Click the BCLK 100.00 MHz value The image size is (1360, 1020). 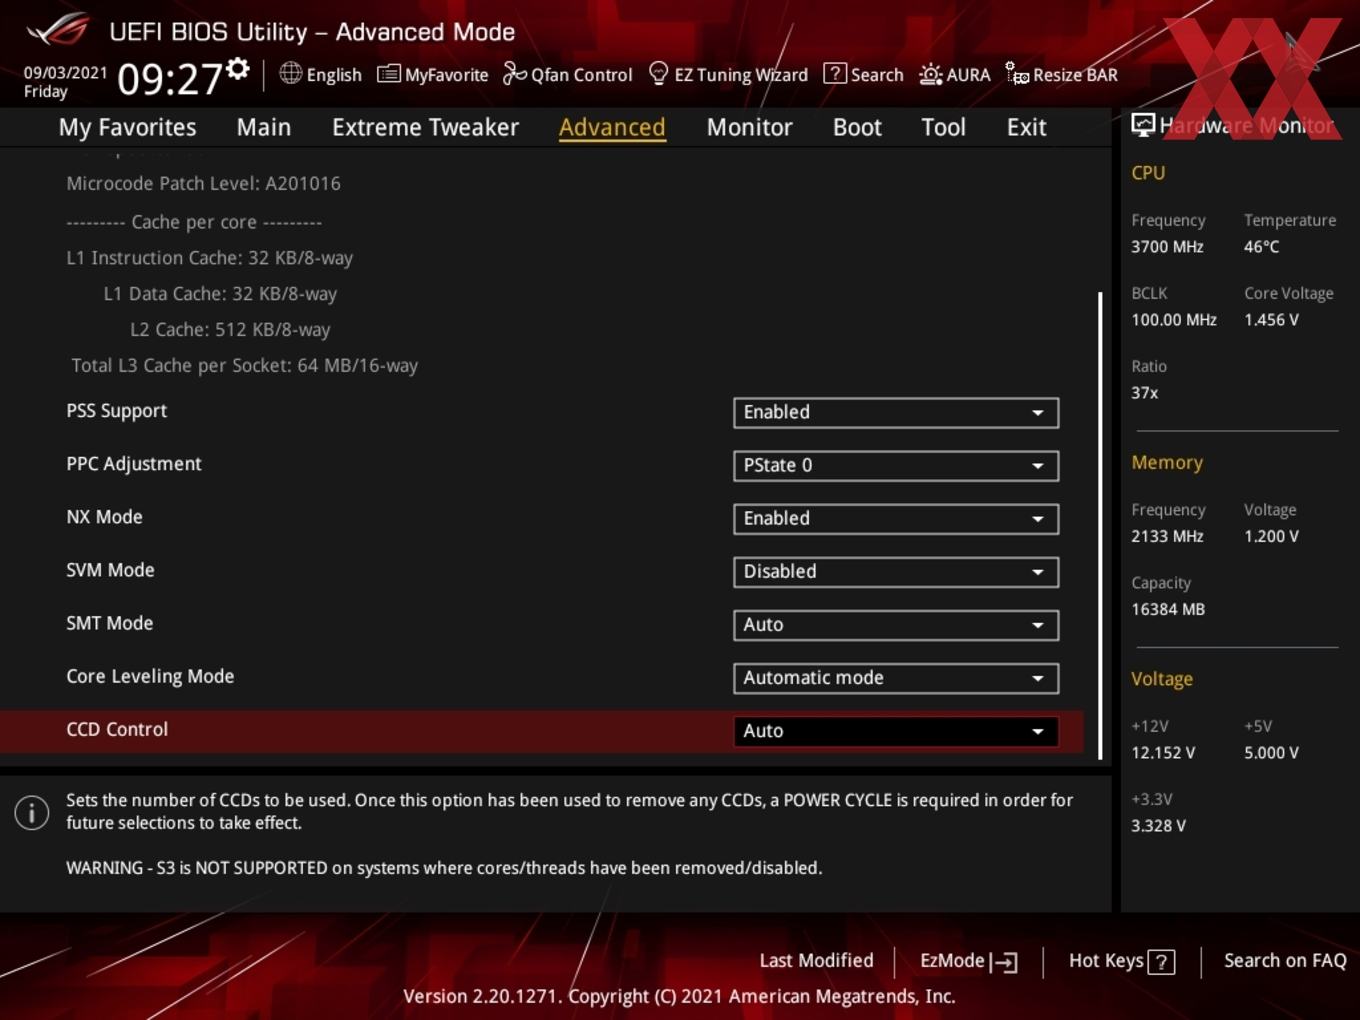pos(1174,320)
